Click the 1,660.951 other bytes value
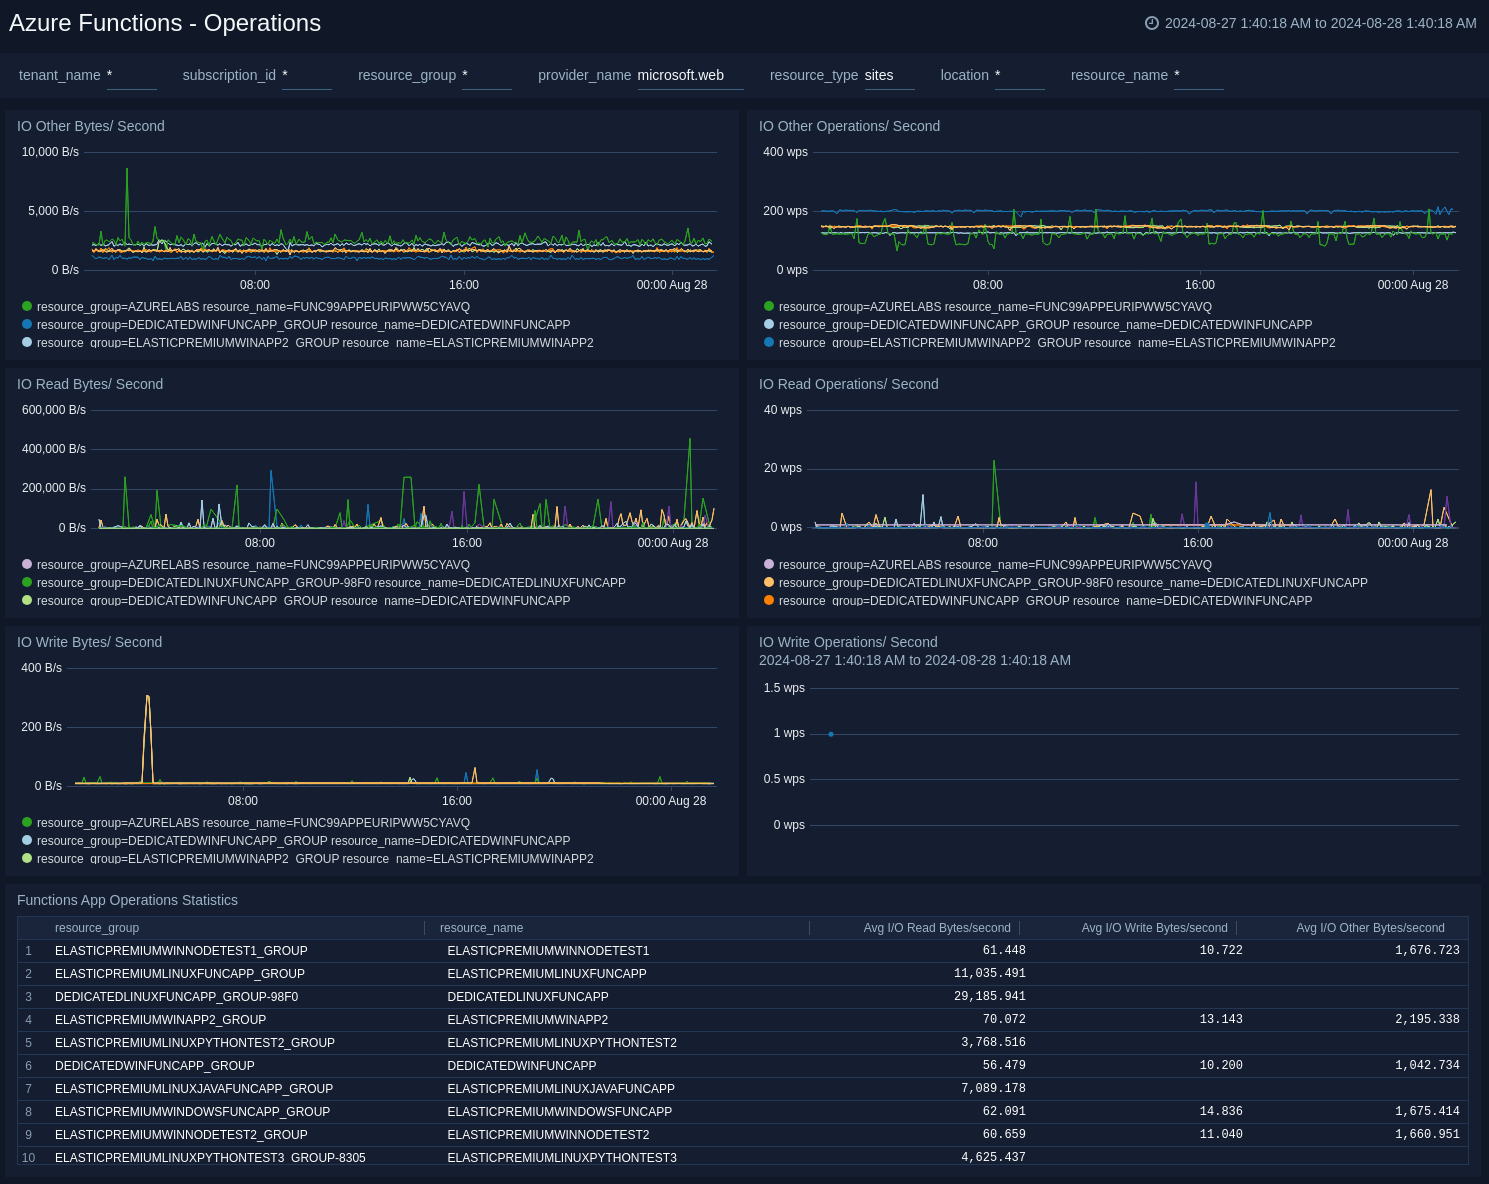Screen dimensions: 1489x1184 point(1427,1135)
